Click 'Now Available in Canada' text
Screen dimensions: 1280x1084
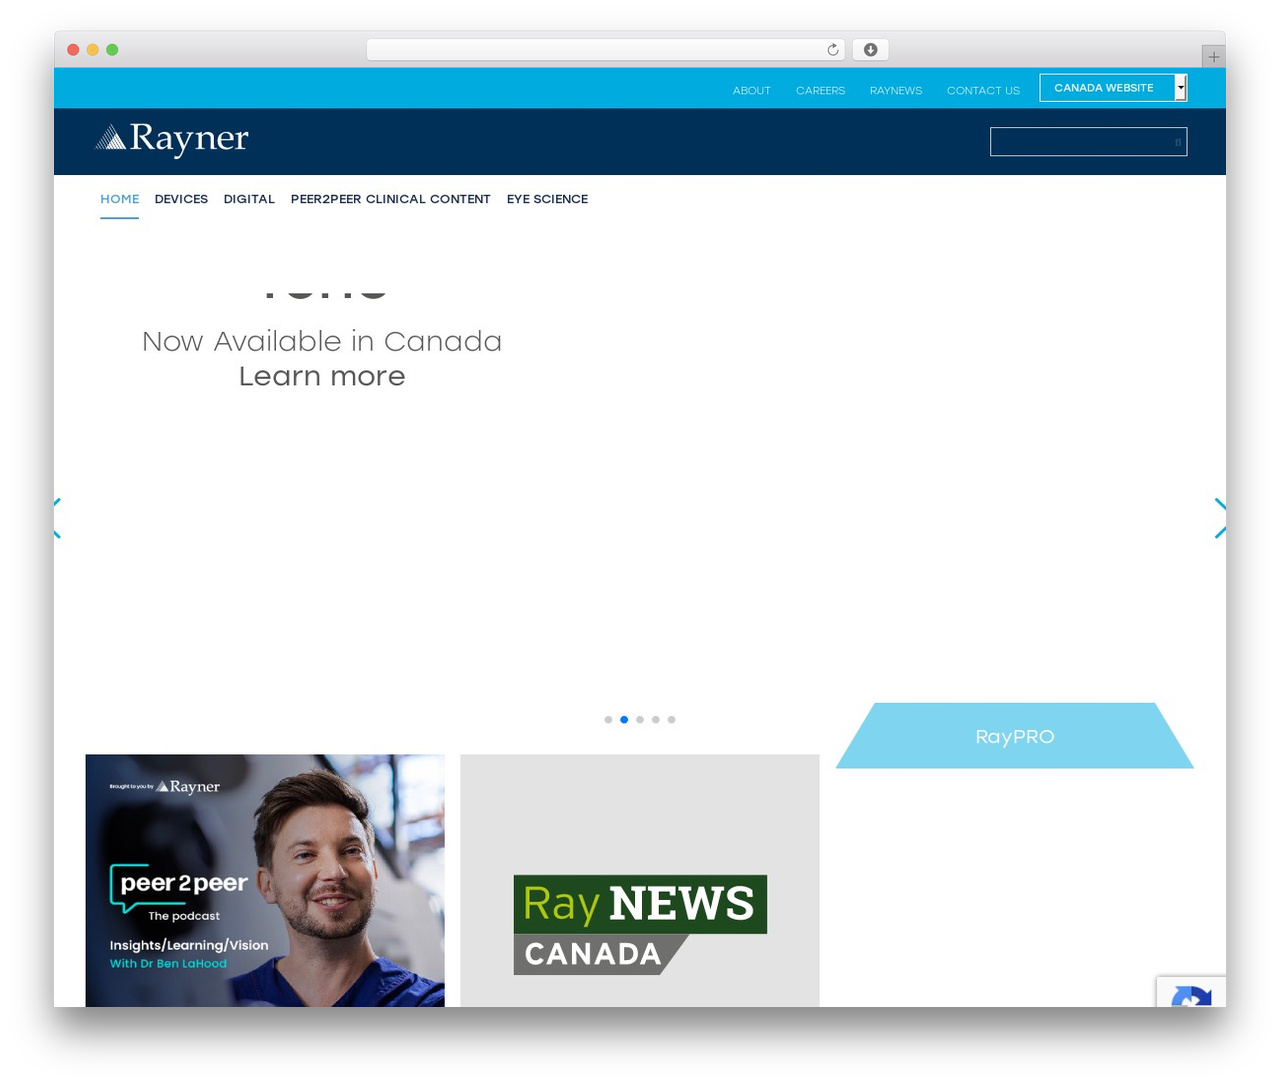coord(322,341)
